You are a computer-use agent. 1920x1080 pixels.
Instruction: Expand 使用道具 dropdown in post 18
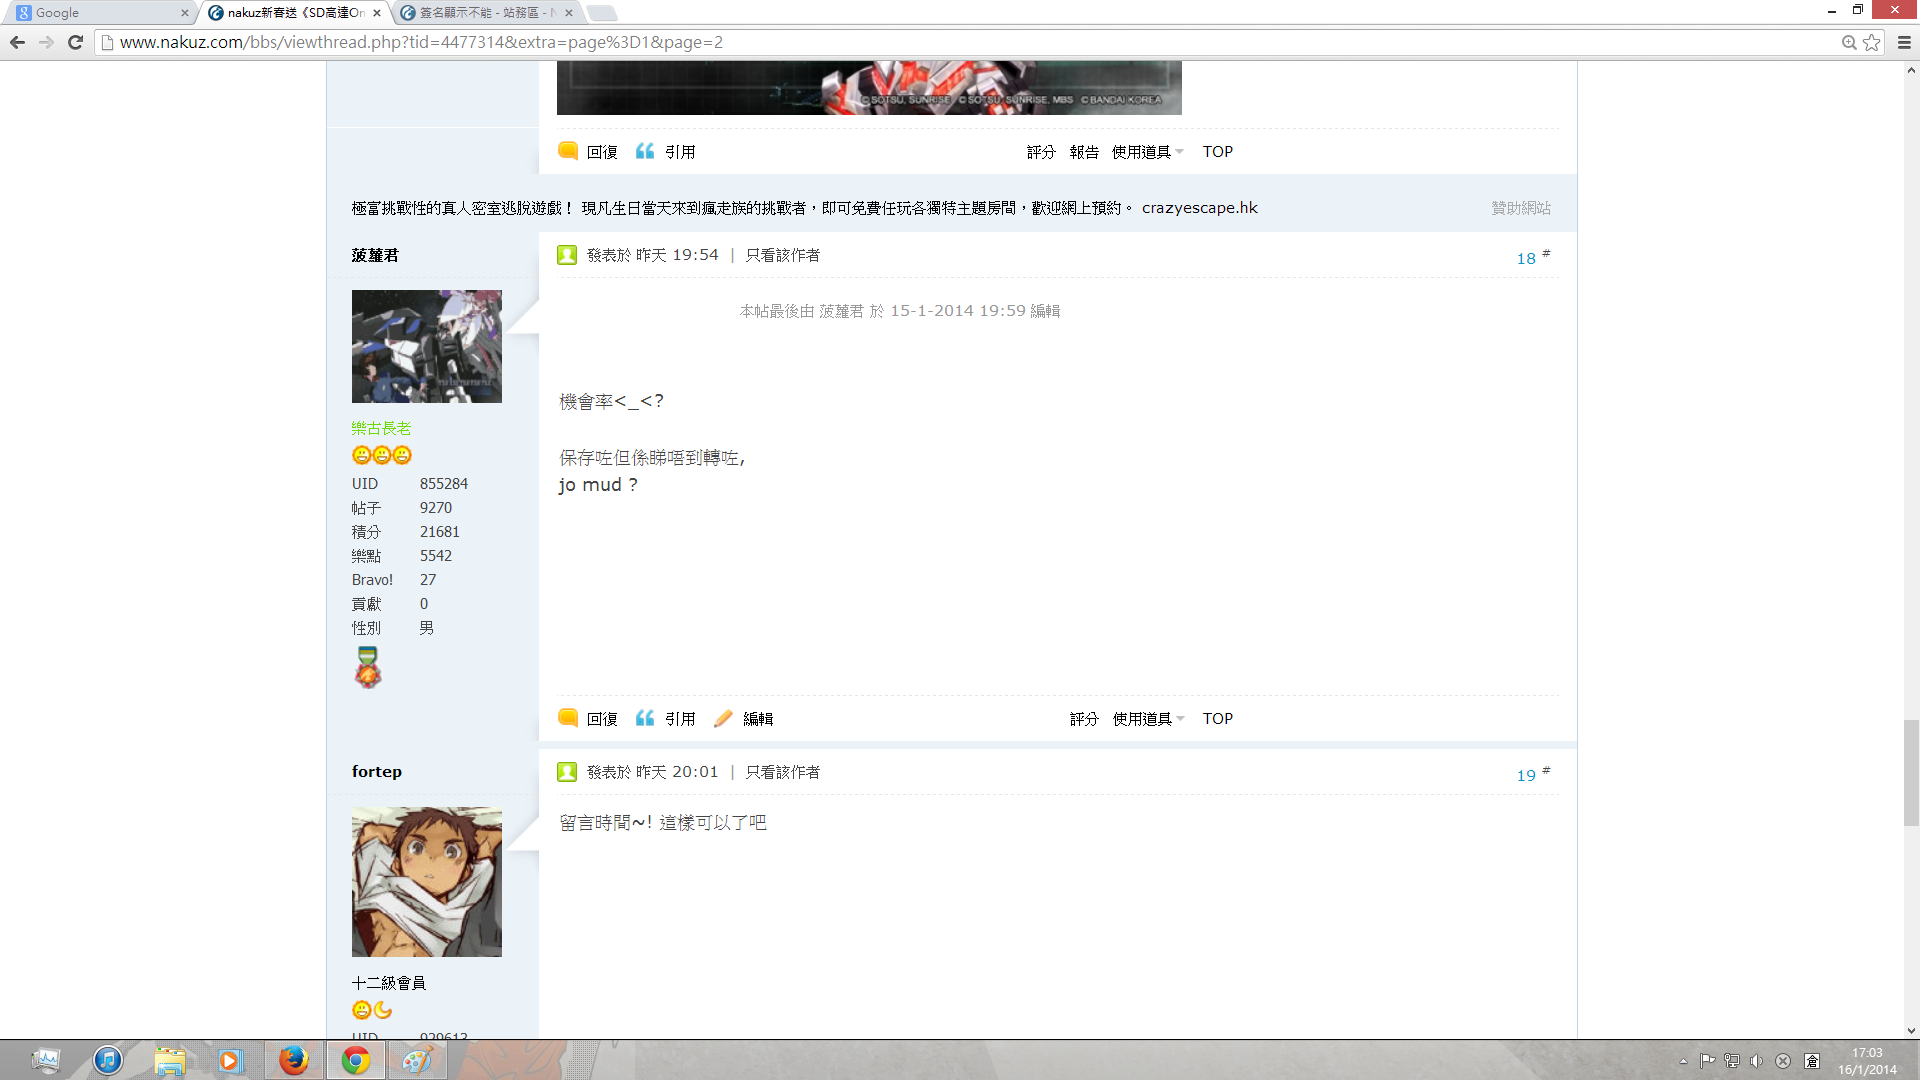(x=1148, y=719)
